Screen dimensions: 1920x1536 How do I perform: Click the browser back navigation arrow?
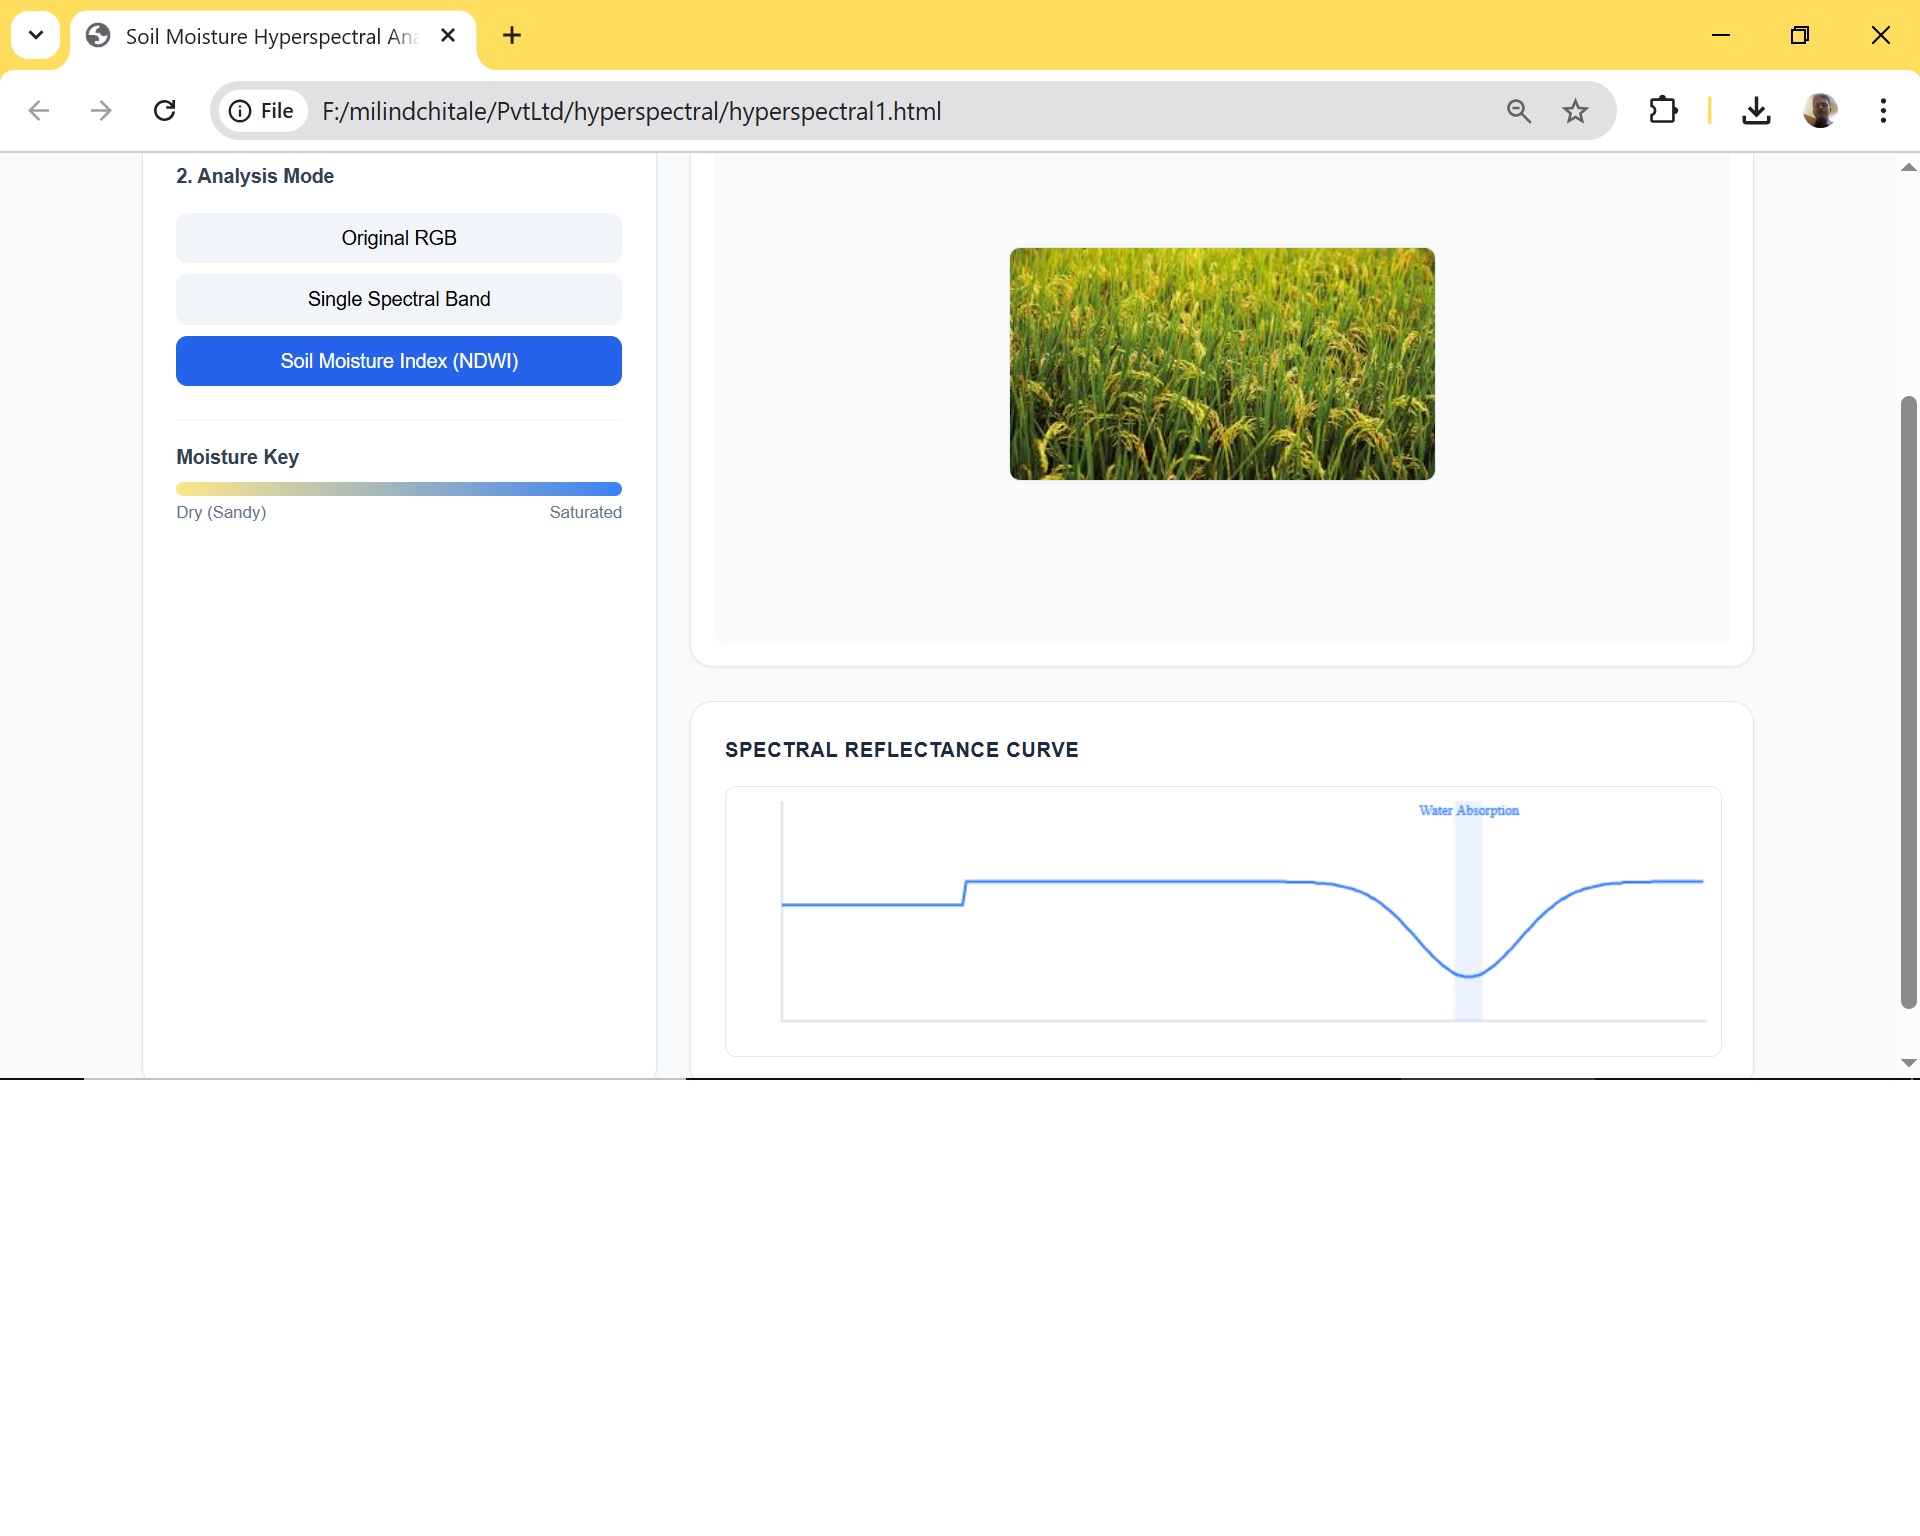point(39,111)
